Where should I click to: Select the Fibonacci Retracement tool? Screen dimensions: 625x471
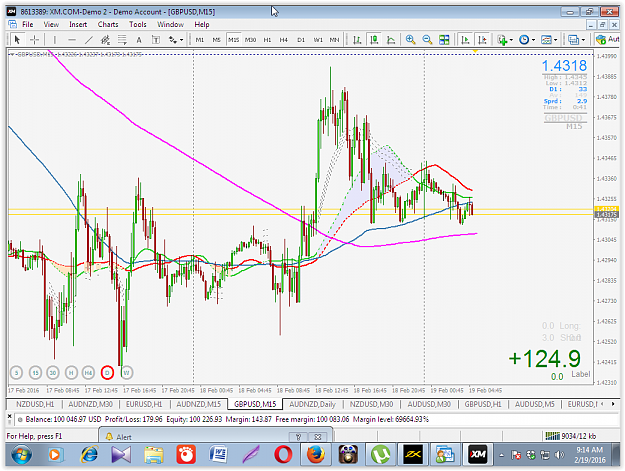122,40
